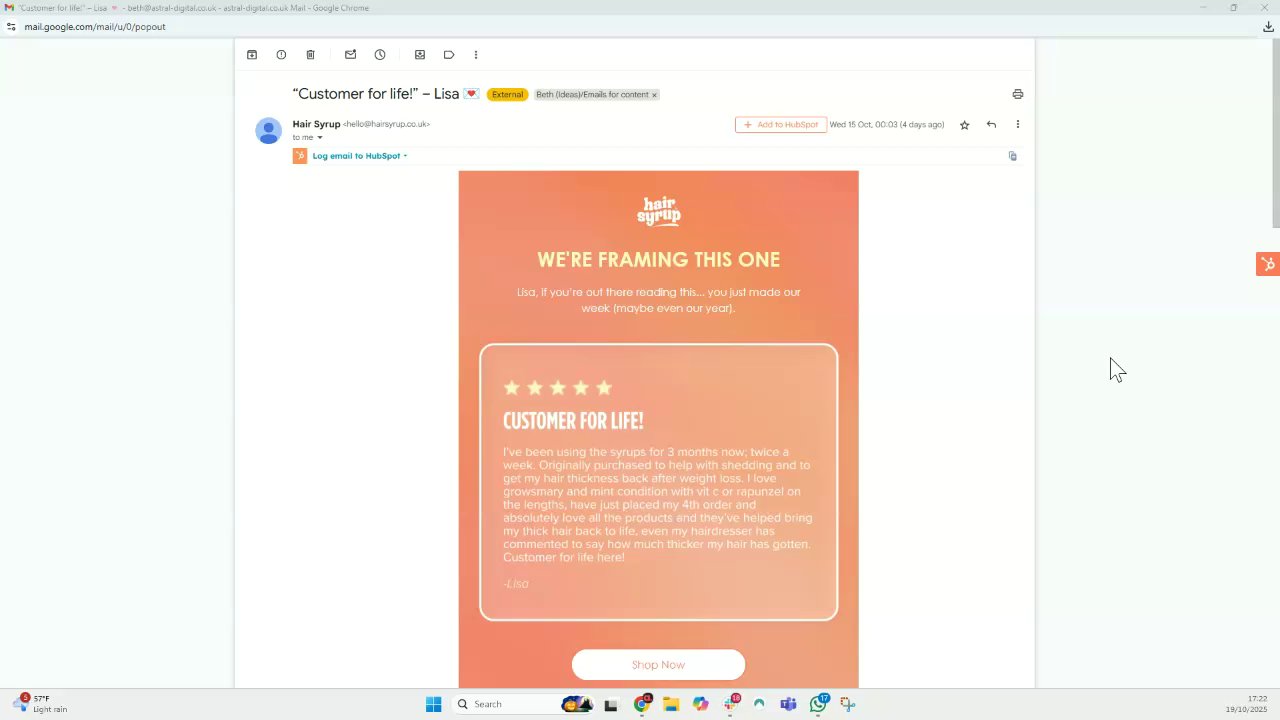Click the WE'RE FRAMING THIS ONE headline
This screenshot has height=720, width=1280.
pyautogui.click(x=659, y=260)
